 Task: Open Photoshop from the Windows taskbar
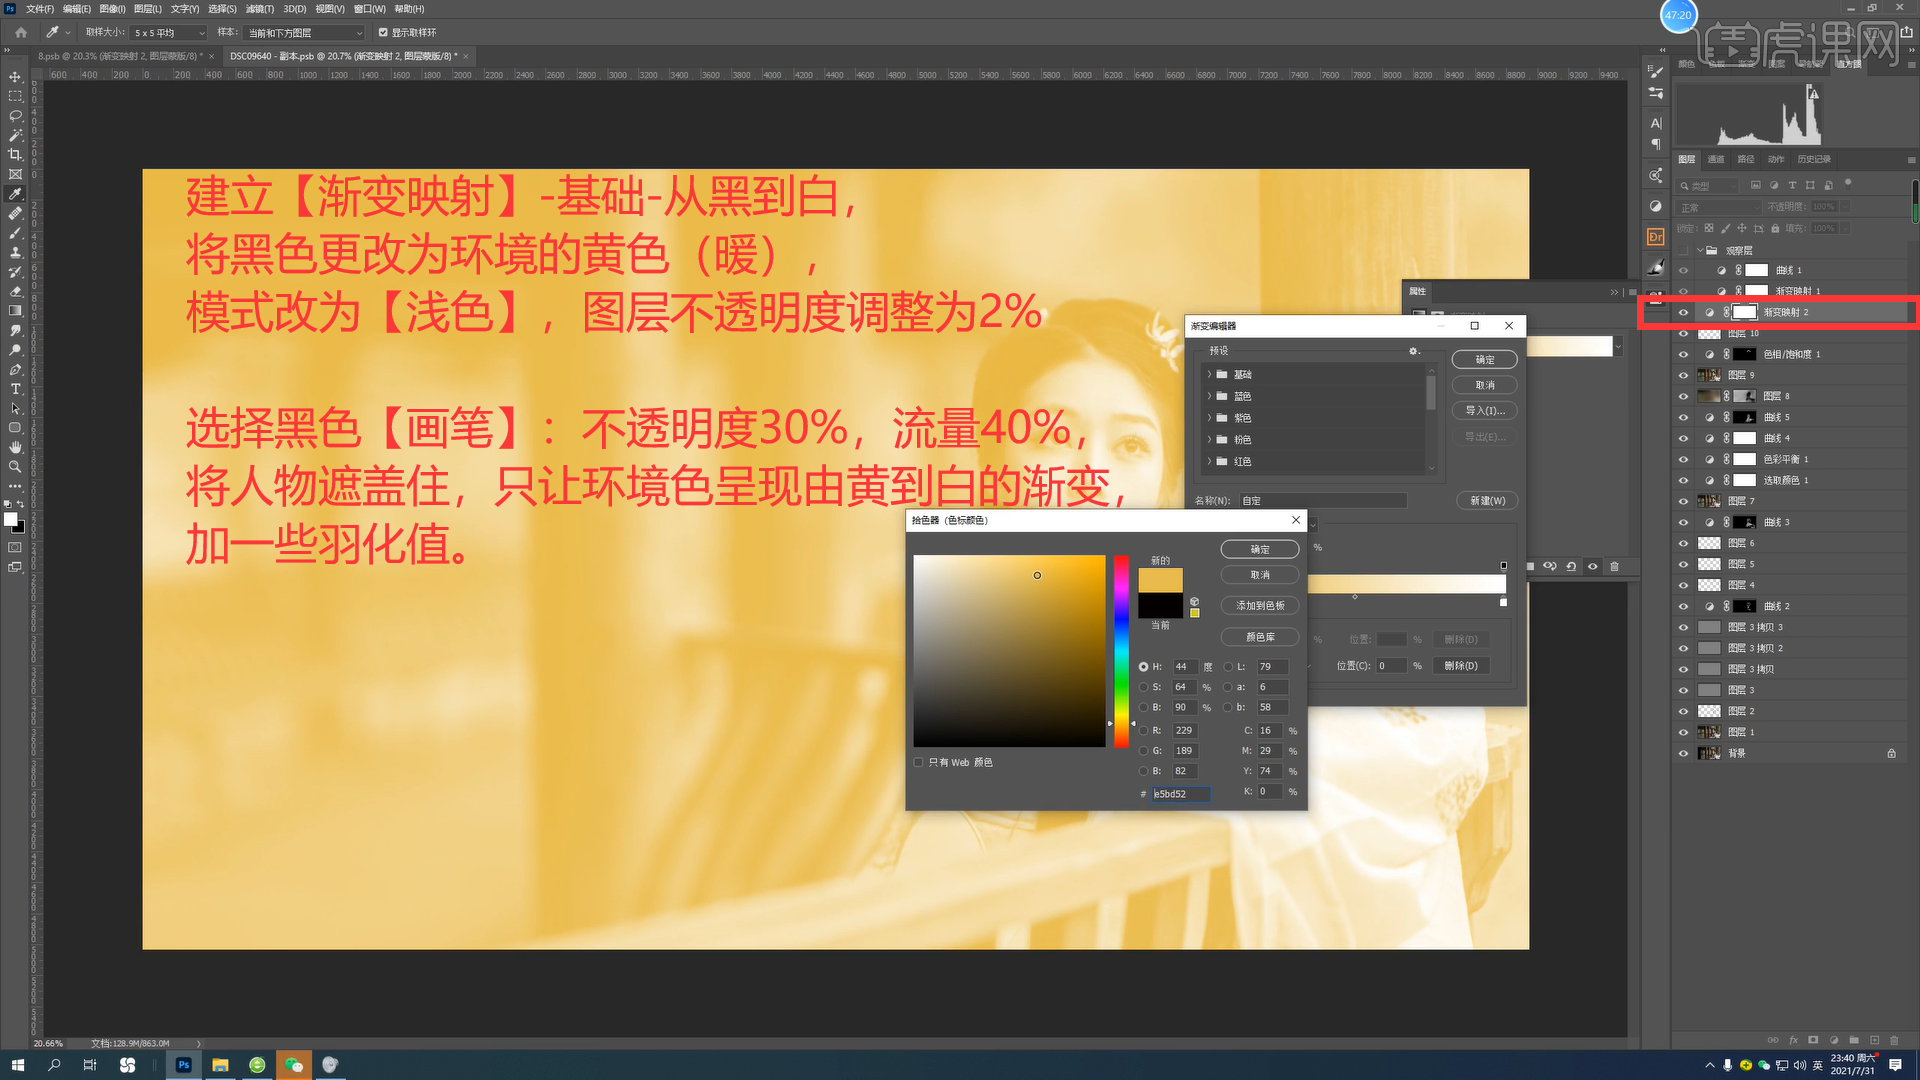(183, 1065)
